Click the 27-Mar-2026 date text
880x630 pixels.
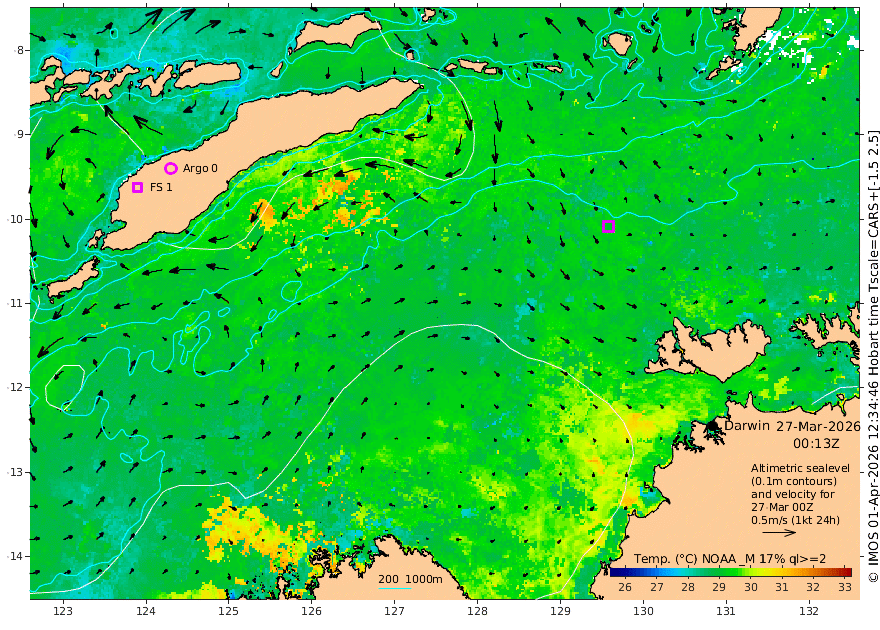(x=818, y=426)
